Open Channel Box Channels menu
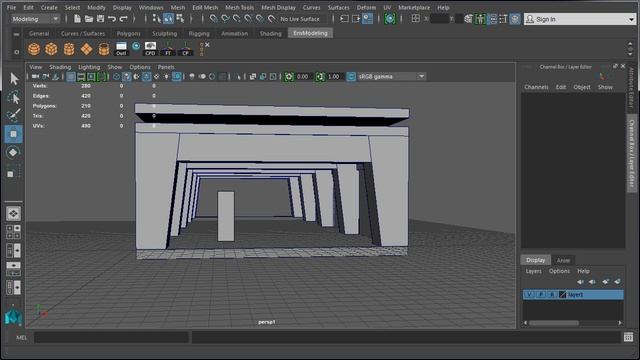Screen dimensions: 640x360 (536, 87)
